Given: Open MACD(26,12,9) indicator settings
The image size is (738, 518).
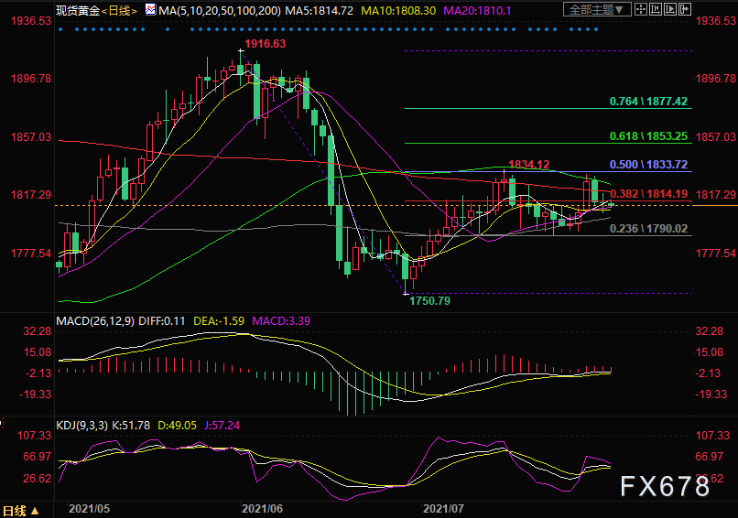Looking at the screenshot, I should pos(95,321).
